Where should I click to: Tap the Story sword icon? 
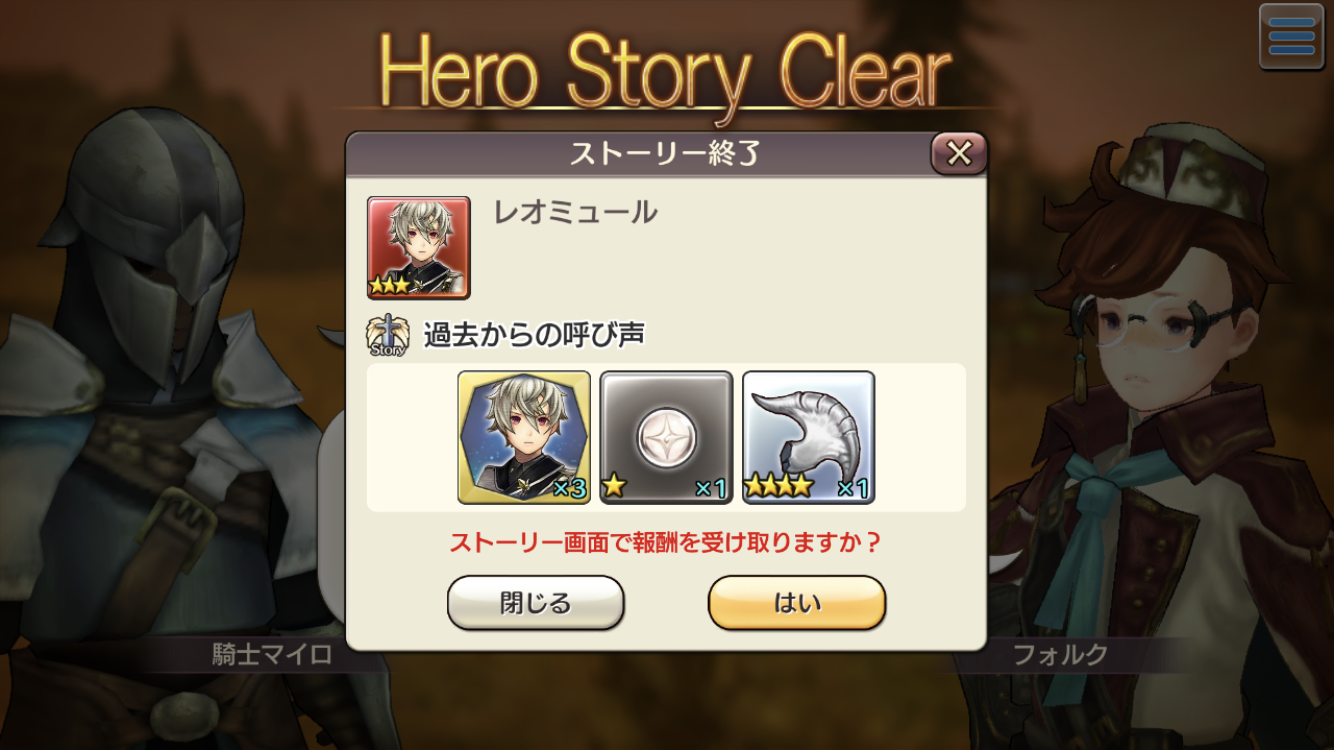(388, 335)
